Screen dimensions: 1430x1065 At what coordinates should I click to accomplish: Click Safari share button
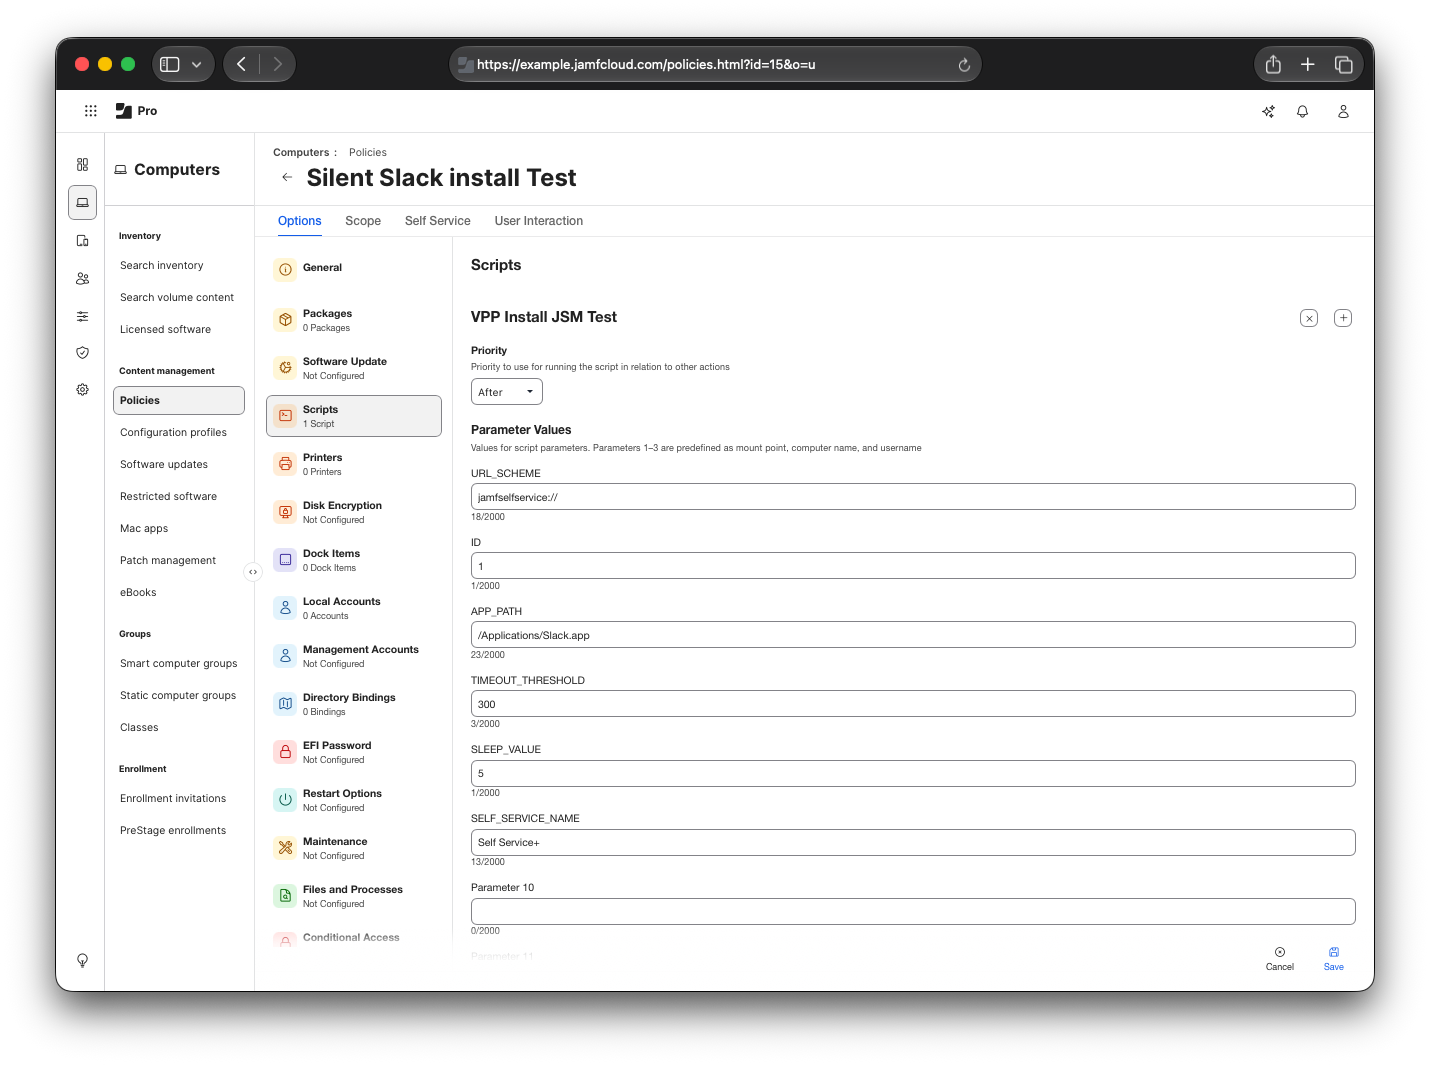pyautogui.click(x=1273, y=64)
